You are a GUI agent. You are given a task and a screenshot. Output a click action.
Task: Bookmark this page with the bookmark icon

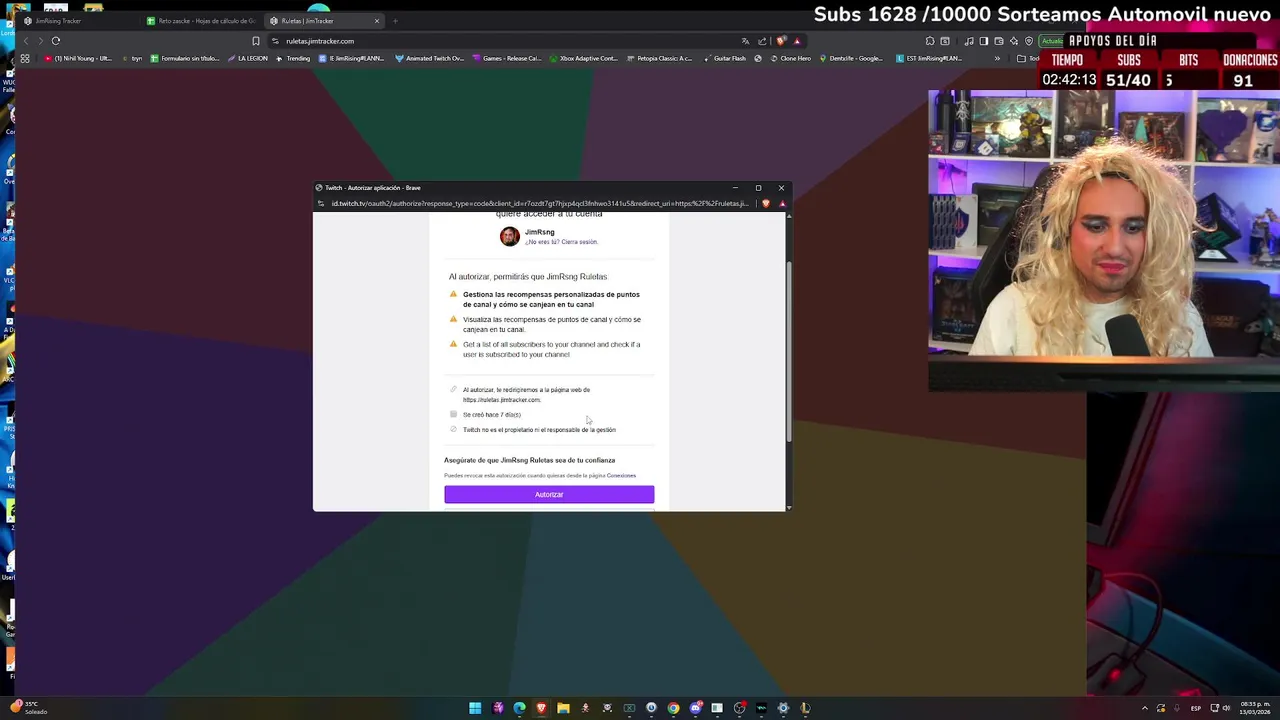tap(256, 41)
